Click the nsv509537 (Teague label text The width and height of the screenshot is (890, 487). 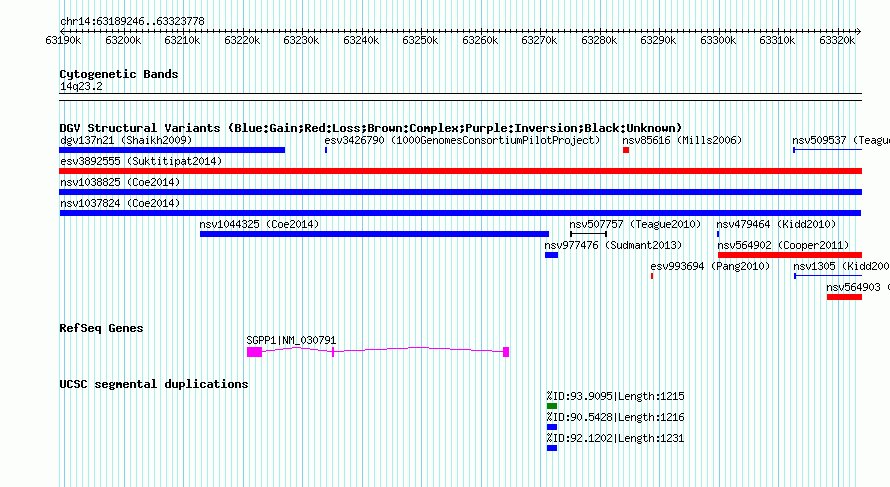pos(841,140)
